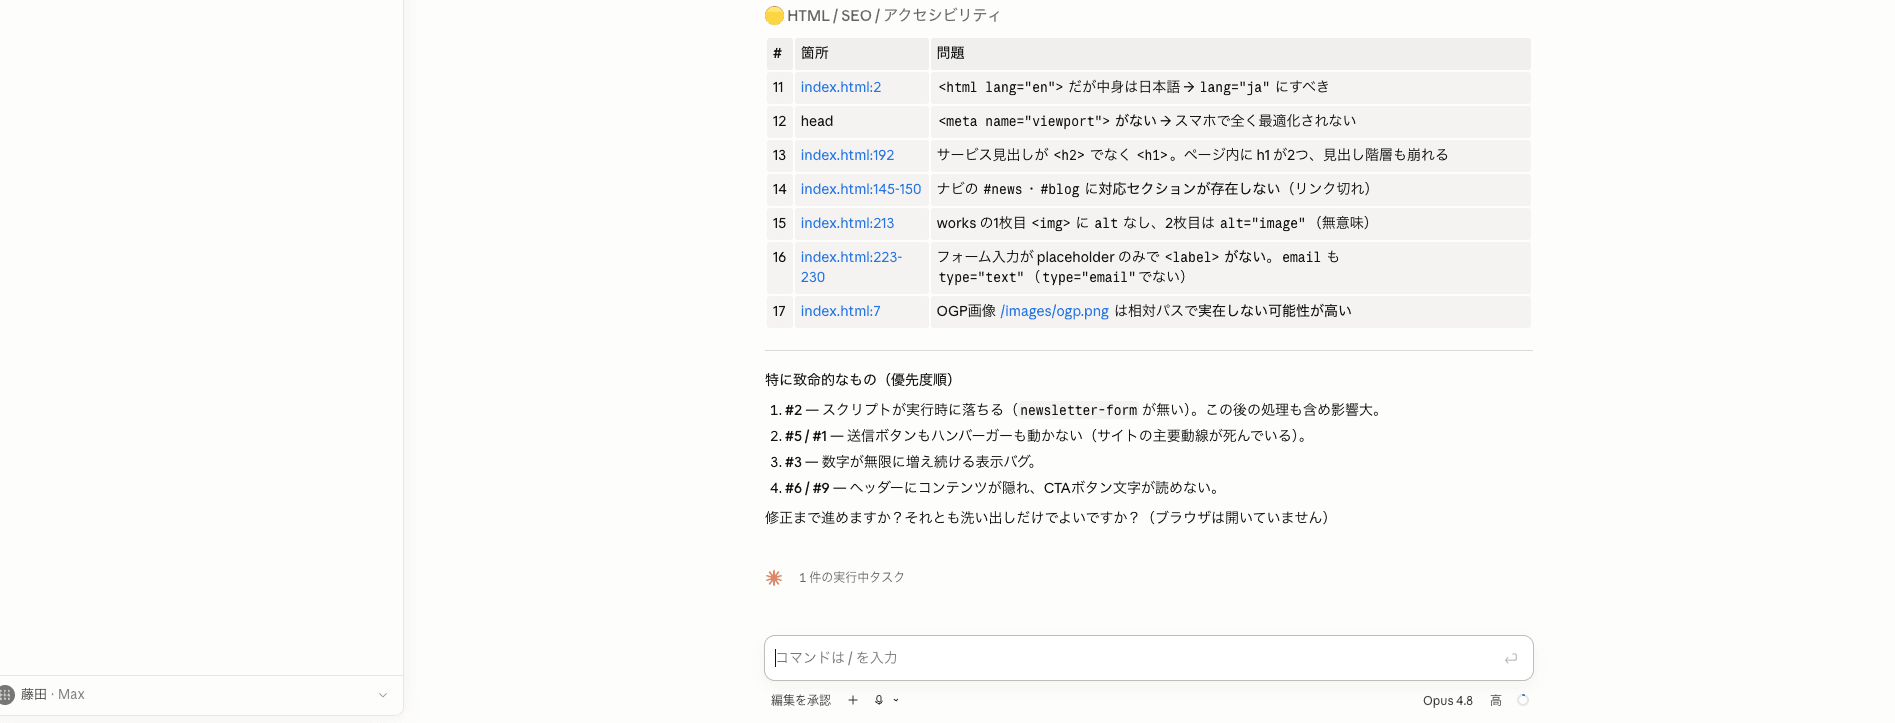
Task: Open the index.html:145-150 link
Action: 860,189
